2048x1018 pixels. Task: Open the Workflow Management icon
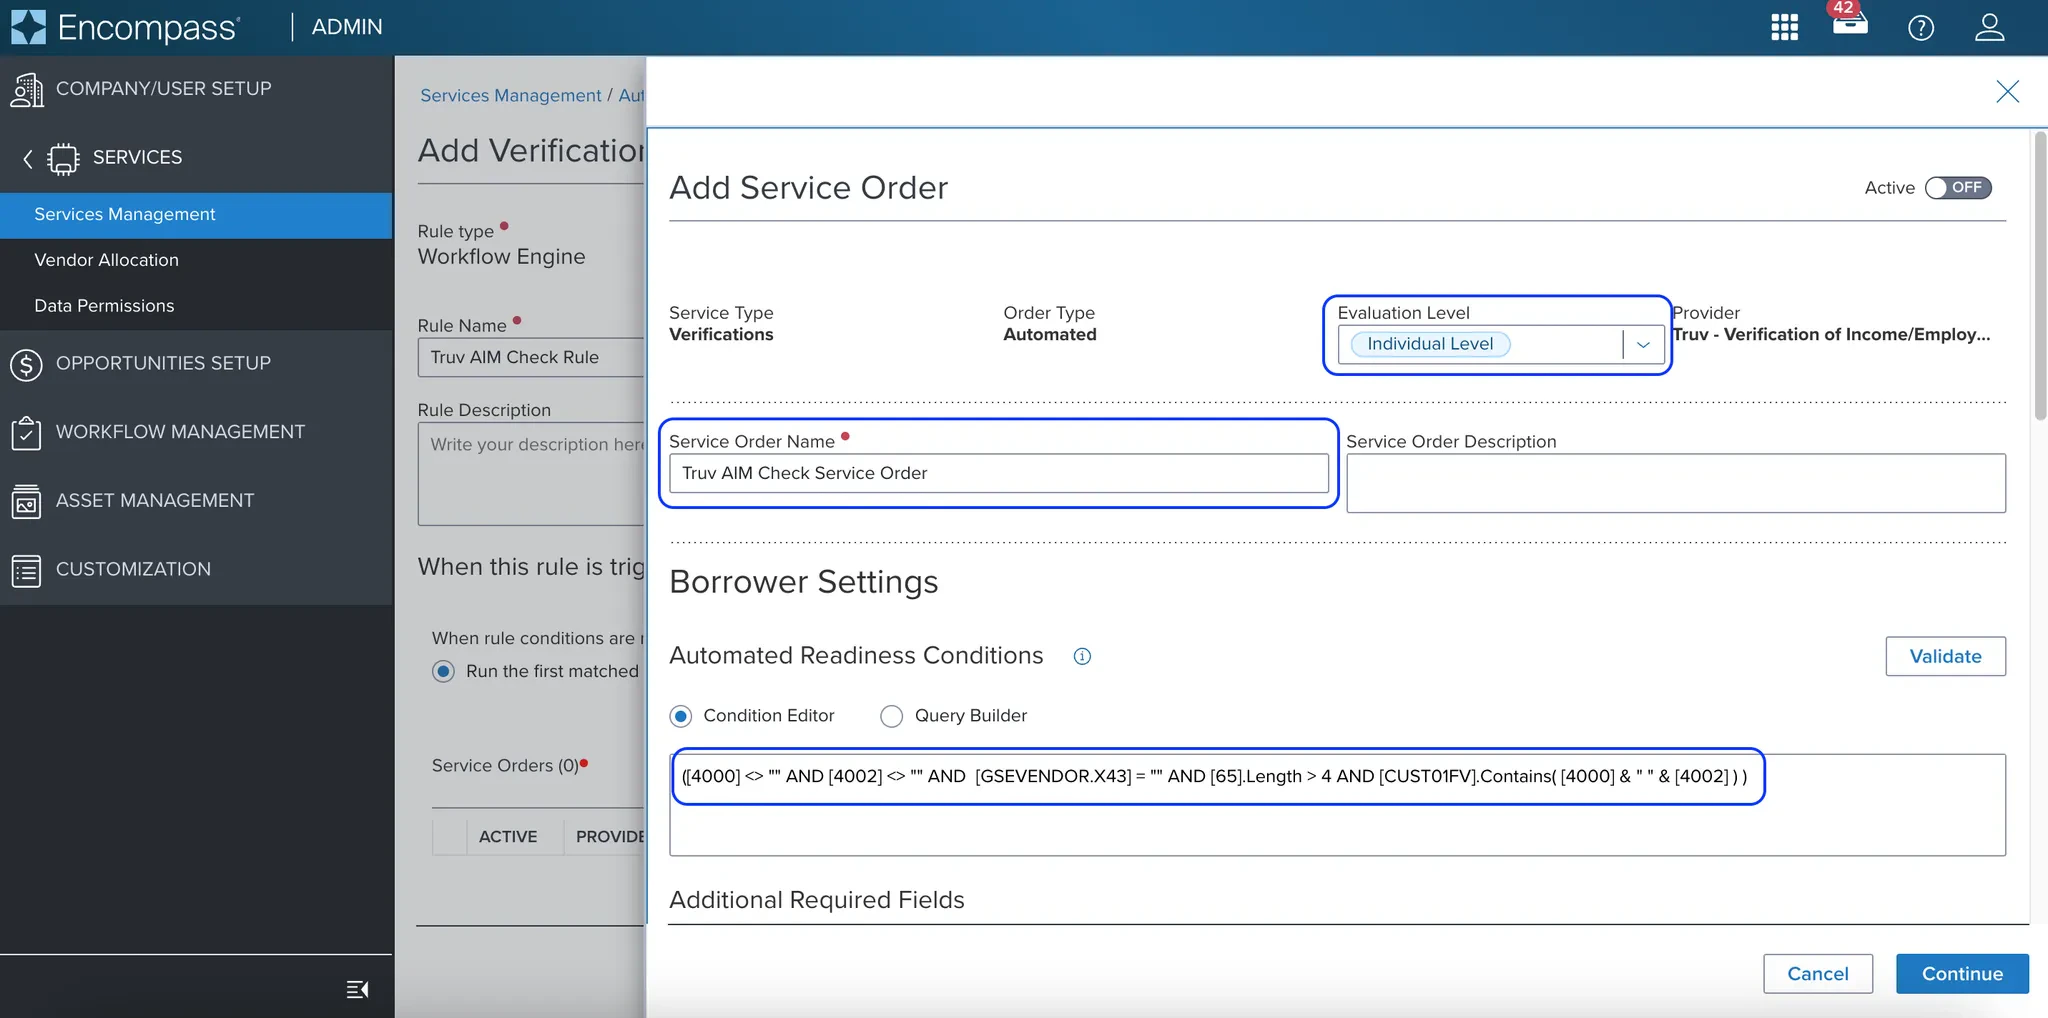[26, 432]
